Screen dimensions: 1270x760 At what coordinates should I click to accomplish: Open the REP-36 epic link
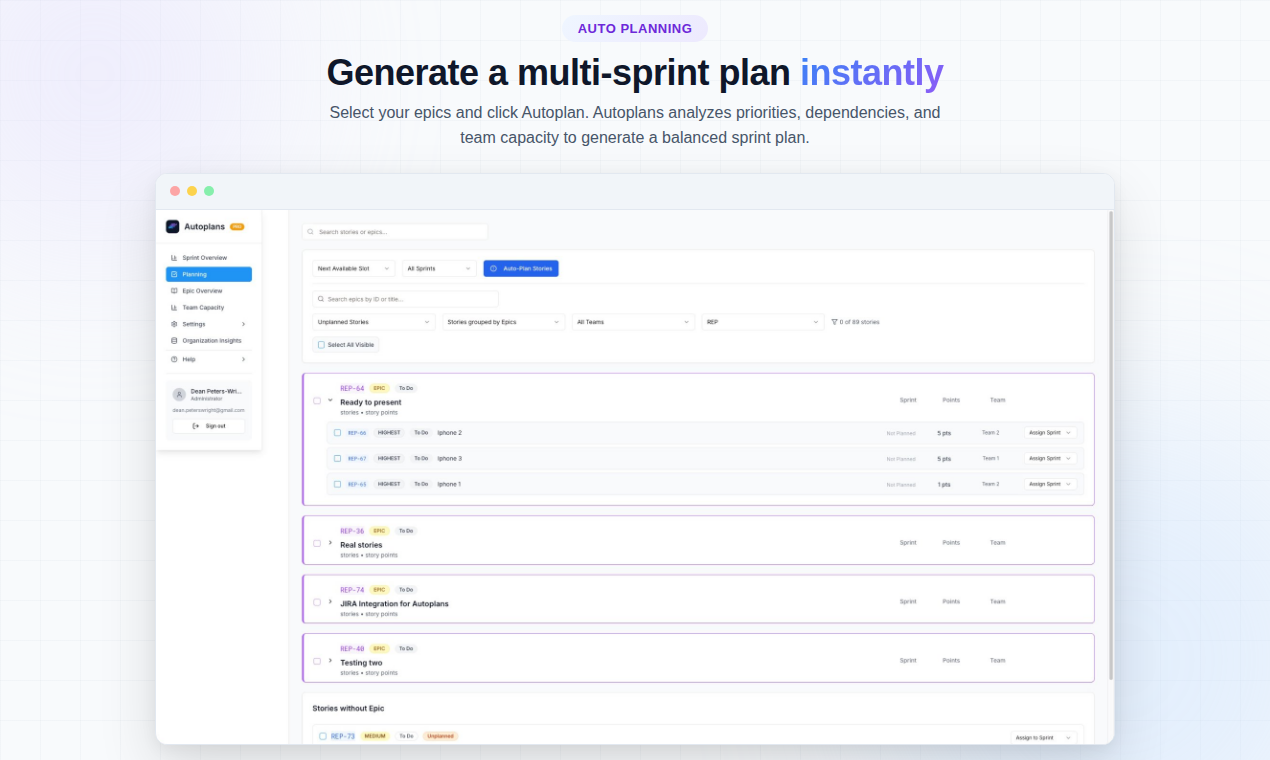(x=352, y=531)
